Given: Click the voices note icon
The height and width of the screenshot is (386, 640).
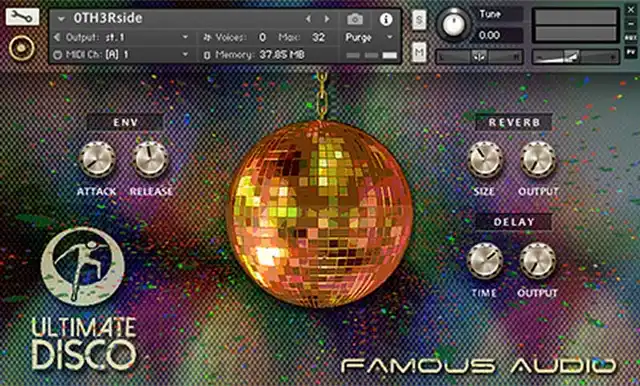Looking at the screenshot, I should click(x=207, y=38).
